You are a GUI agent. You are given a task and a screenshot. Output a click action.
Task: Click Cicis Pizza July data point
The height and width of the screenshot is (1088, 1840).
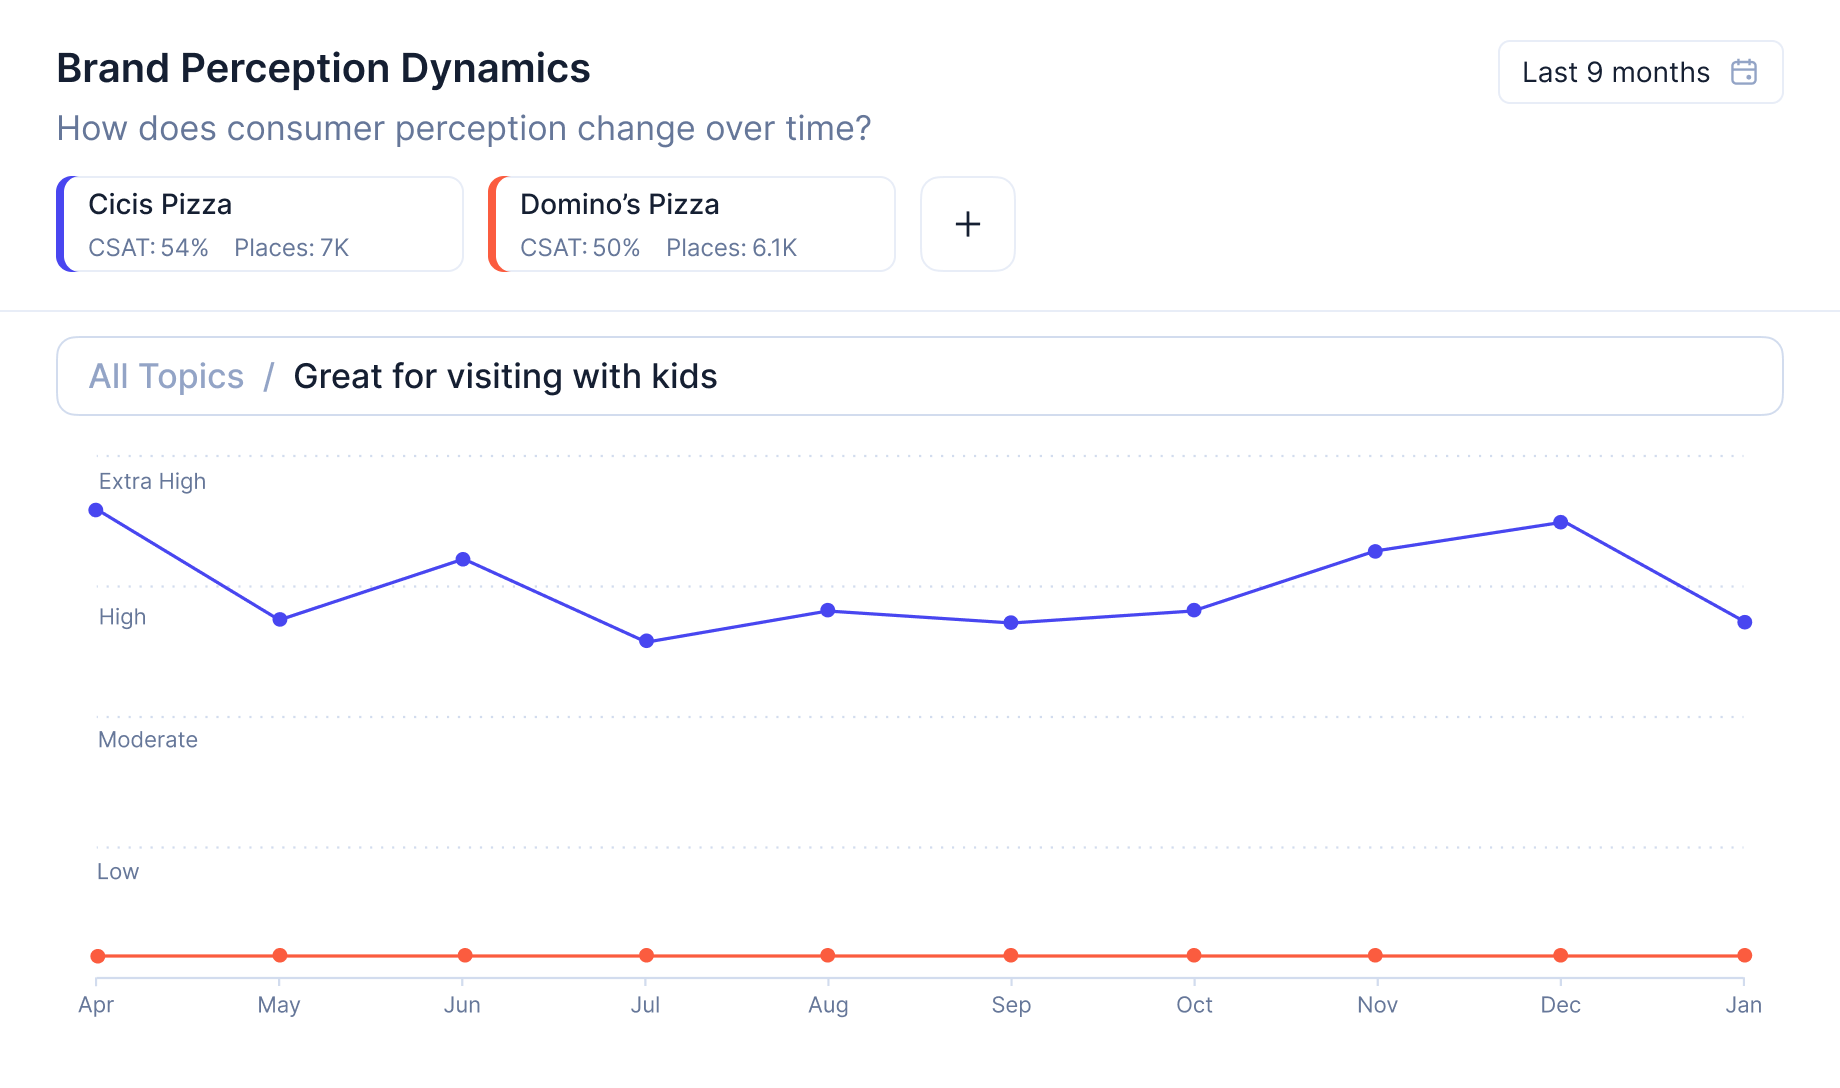click(x=647, y=641)
